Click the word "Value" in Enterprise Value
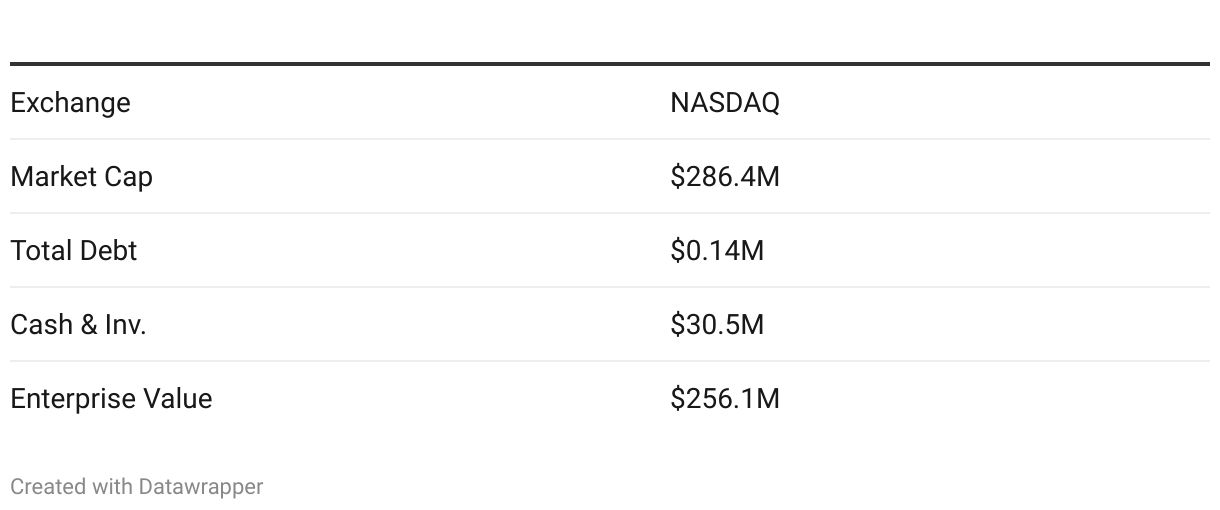The height and width of the screenshot is (510, 1220). point(178,399)
